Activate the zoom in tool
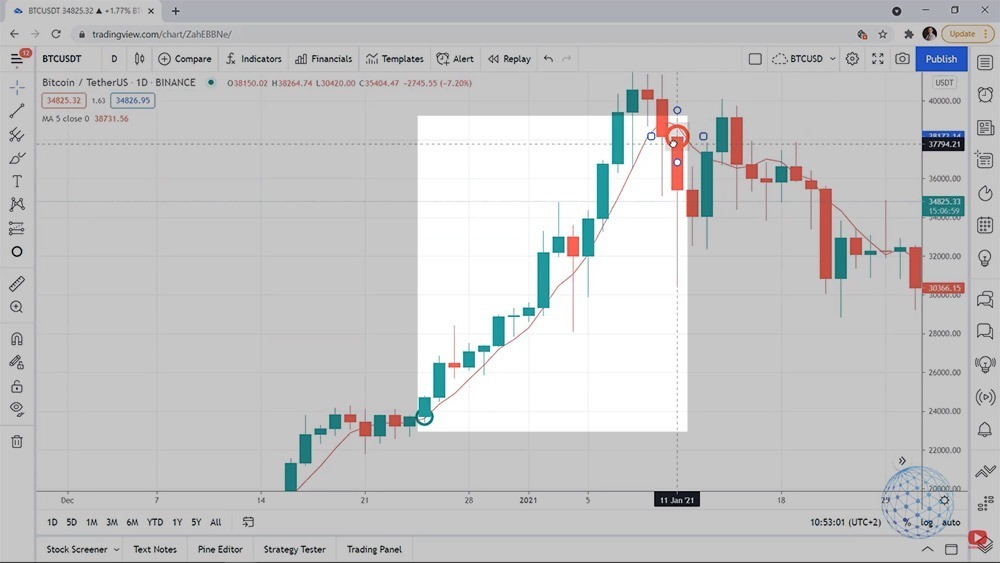 17,308
